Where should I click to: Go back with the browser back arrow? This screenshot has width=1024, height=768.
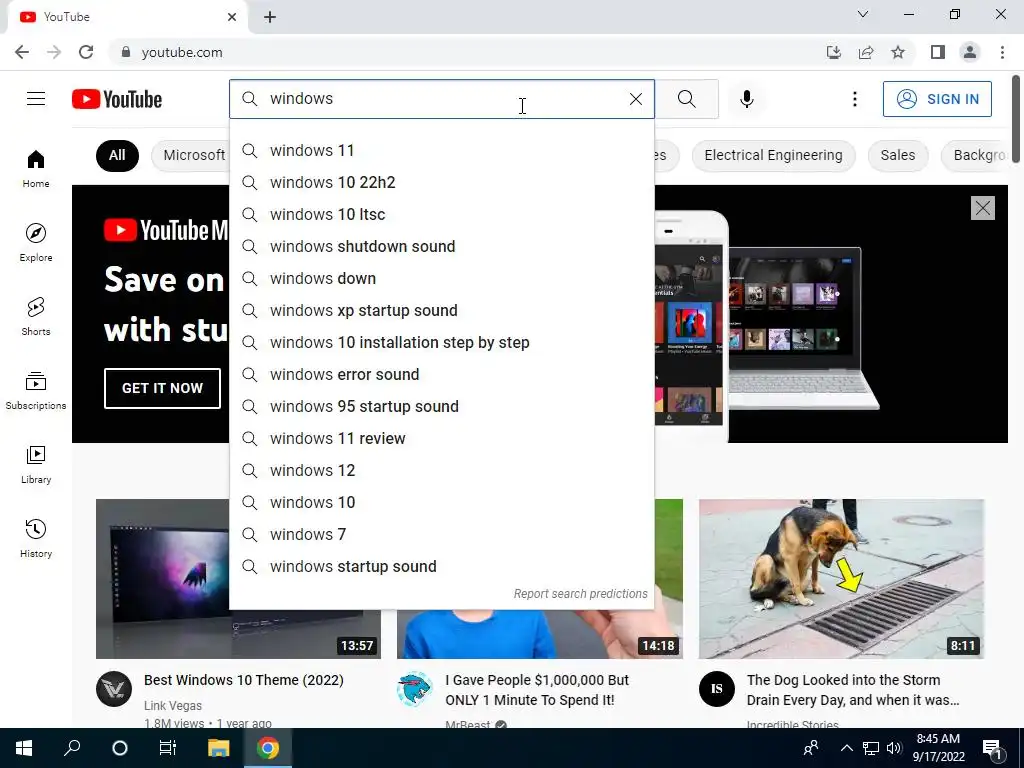click(x=22, y=52)
